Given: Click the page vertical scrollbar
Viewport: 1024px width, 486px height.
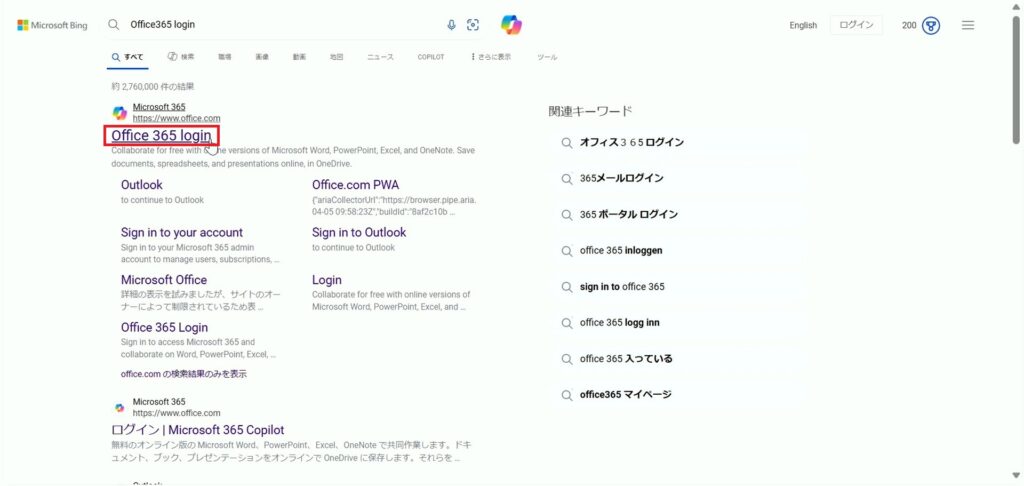Looking at the screenshot, I should [1016, 79].
